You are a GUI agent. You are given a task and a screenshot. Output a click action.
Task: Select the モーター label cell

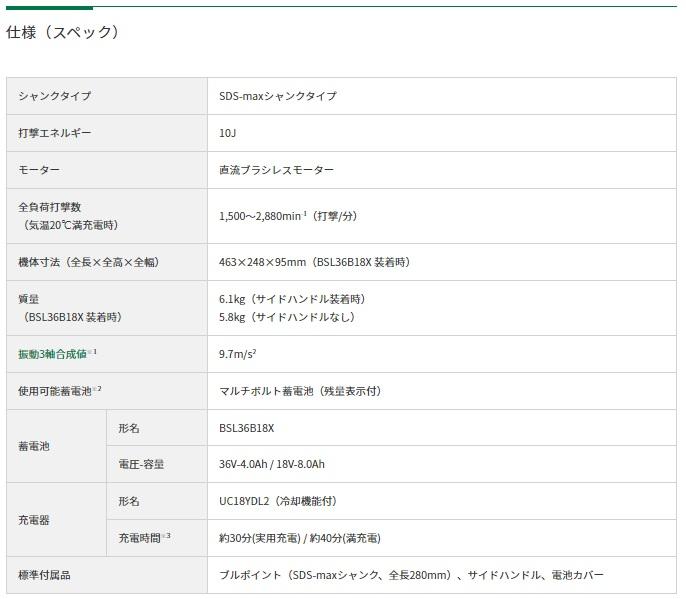(x=107, y=170)
